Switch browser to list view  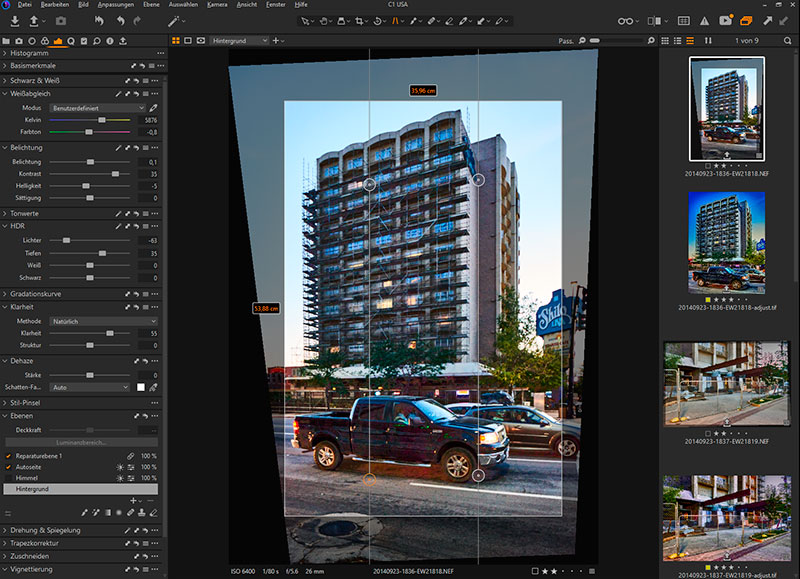coord(678,40)
